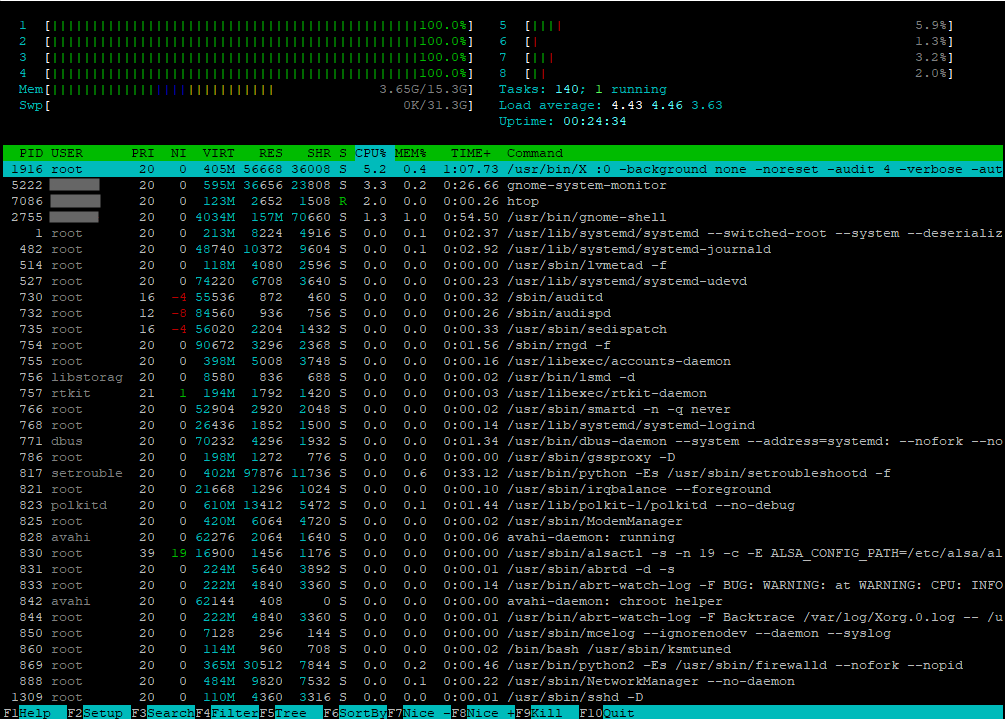
Task: Click the CPU 1 usage meter bar
Action: (259, 26)
